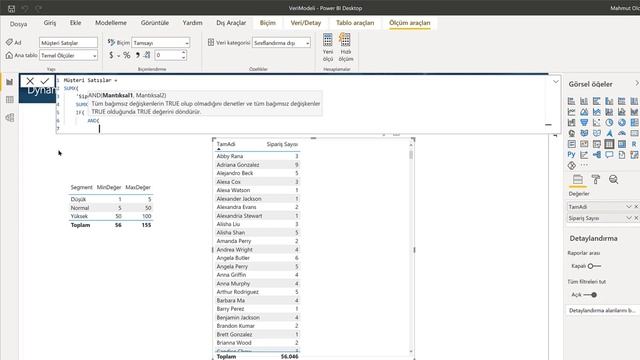
Task: Open the Format paint roller tab
Action: pyautogui.click(x=596, y=179)
